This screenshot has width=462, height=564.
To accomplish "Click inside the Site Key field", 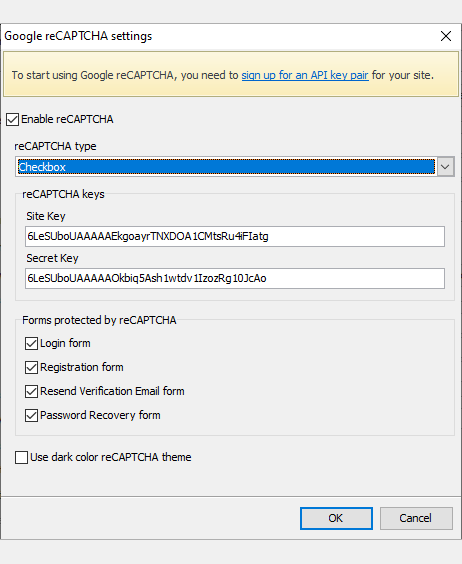I will [x=235, y=236].
